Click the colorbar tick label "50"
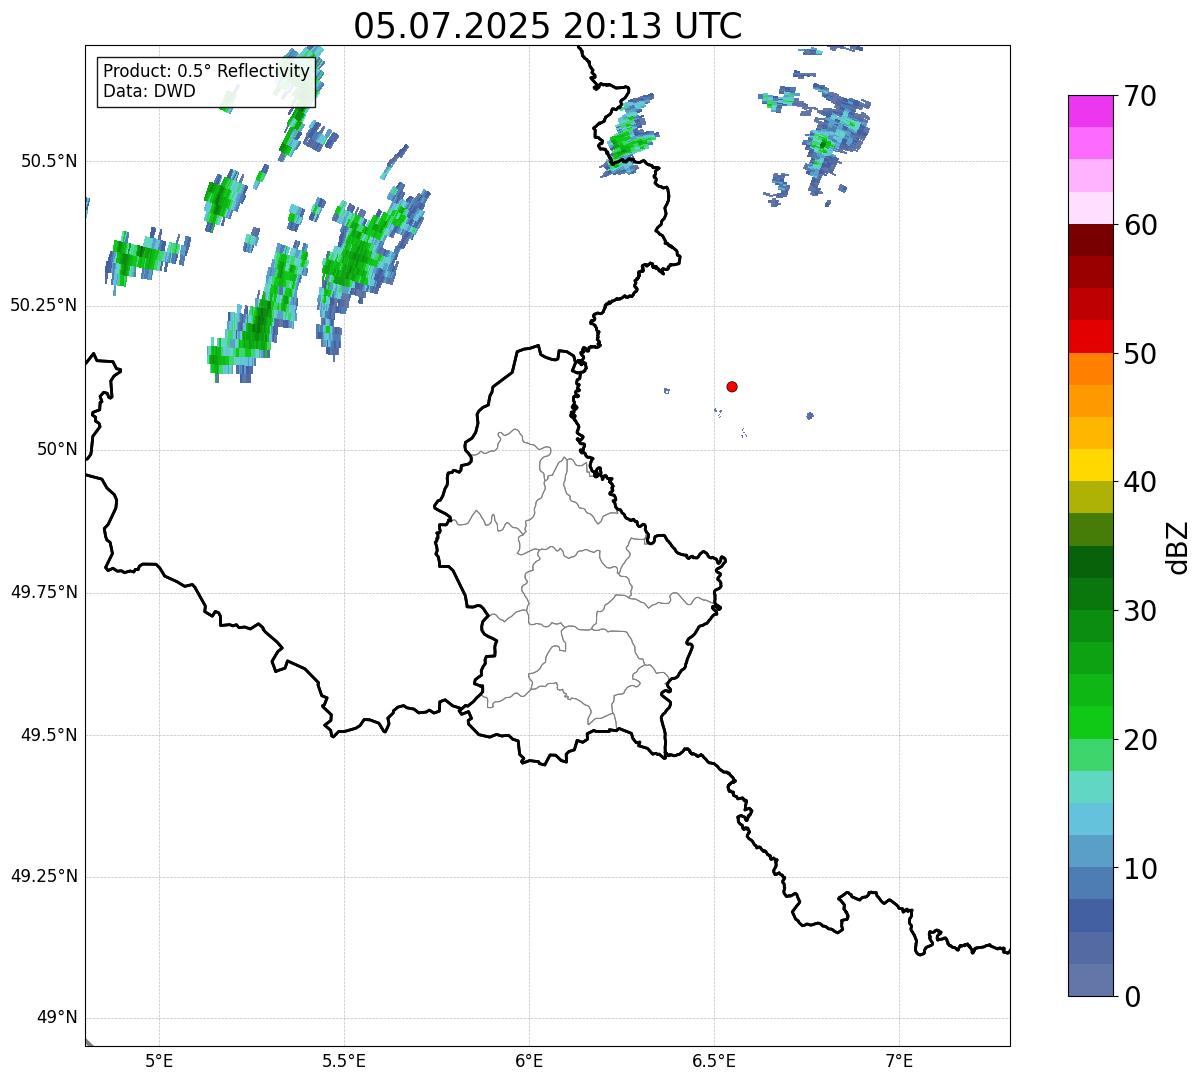This screenshot has width=1202, height=1081. click(x=1140, y=354)
